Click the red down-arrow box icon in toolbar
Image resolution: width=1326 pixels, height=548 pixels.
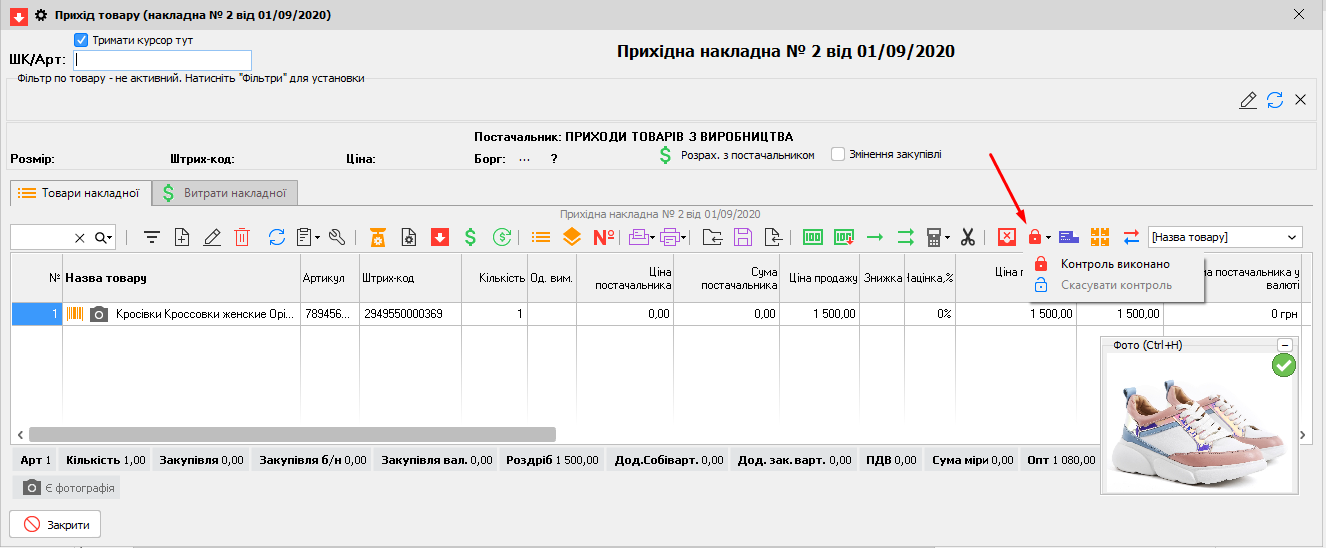point(439,237)
